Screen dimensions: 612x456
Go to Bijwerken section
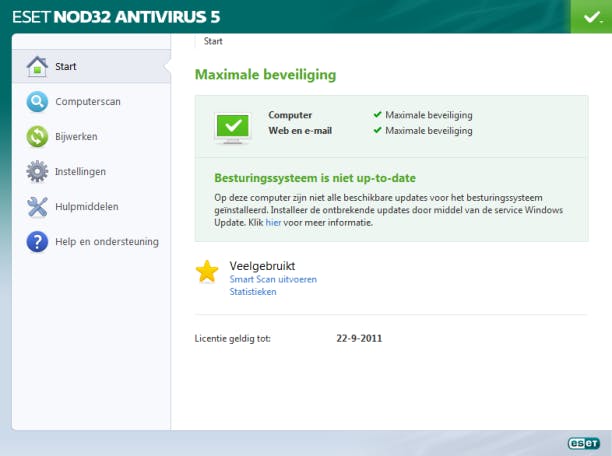[91, 137]
